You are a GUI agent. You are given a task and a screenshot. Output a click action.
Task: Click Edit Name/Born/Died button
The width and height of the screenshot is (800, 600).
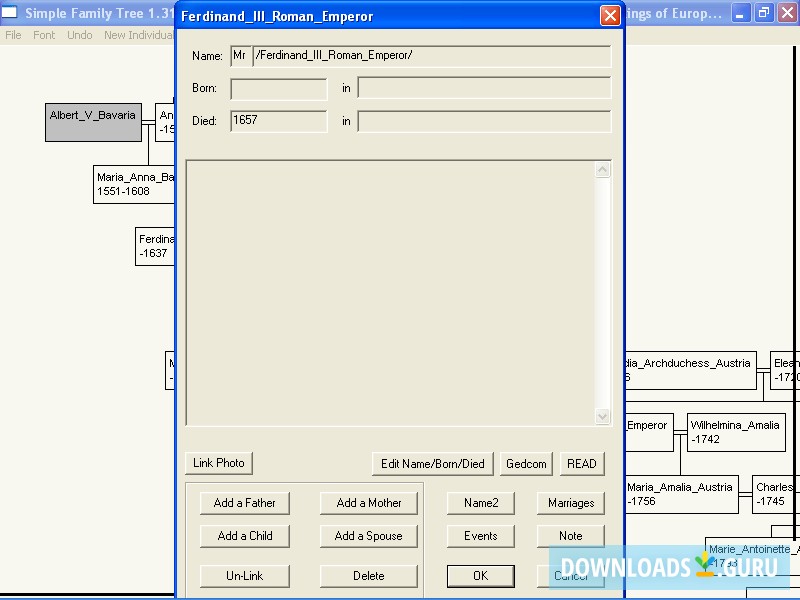pyautogui.click(x=433, y=464)
